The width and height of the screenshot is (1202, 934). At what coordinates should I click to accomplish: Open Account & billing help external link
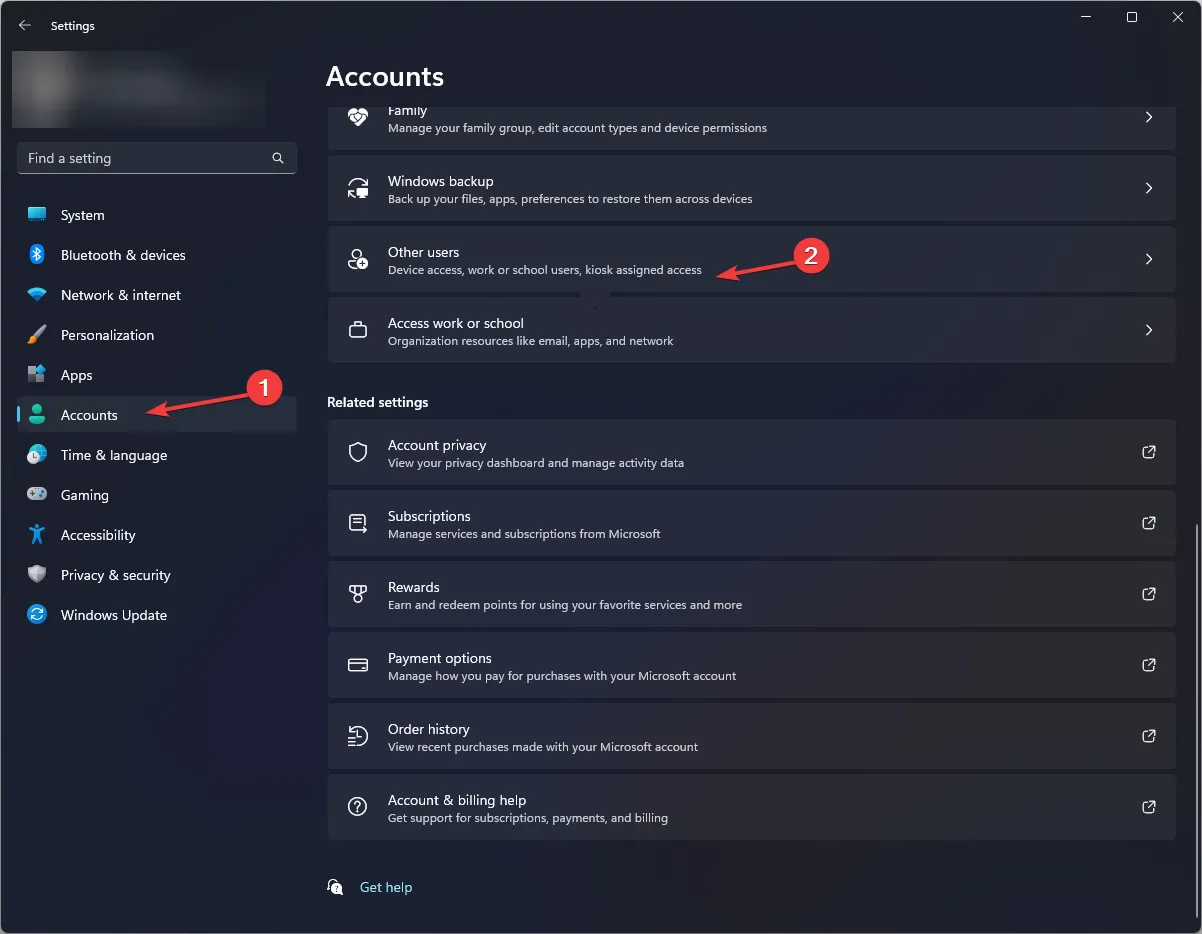pyautogui.click(x=1149, y=807)
